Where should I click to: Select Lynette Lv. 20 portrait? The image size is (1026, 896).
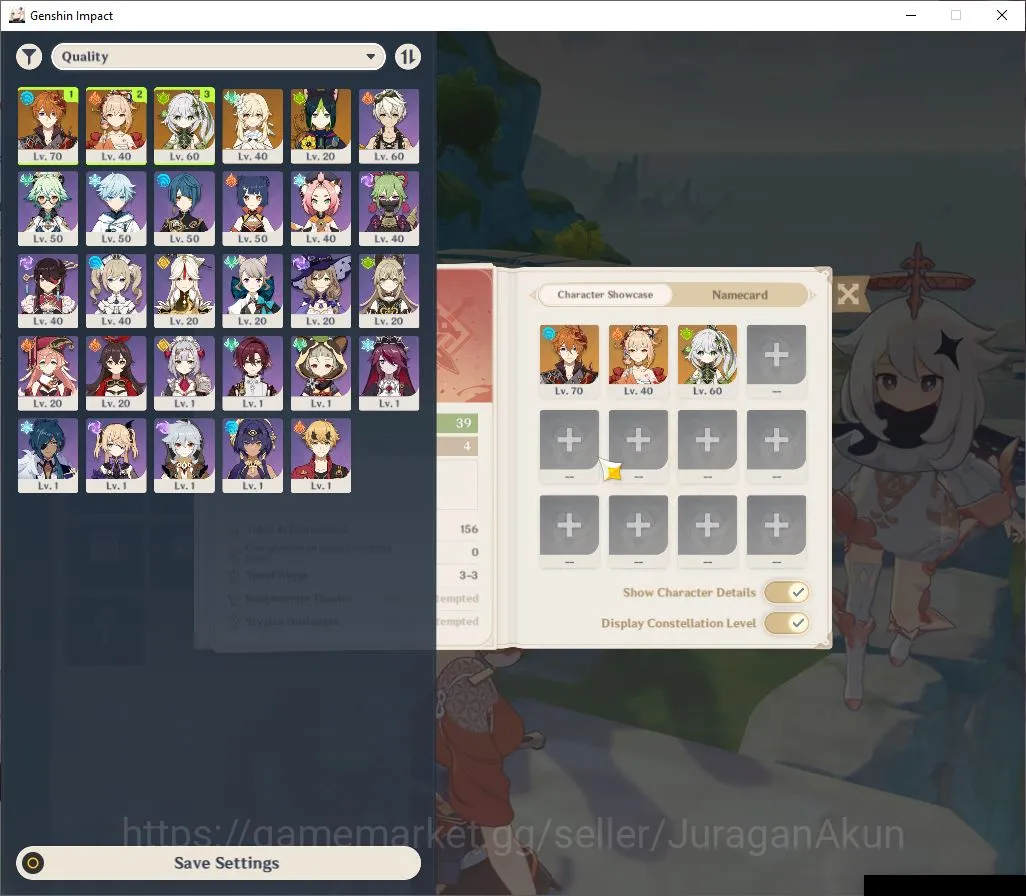click(x=253, y=291)
